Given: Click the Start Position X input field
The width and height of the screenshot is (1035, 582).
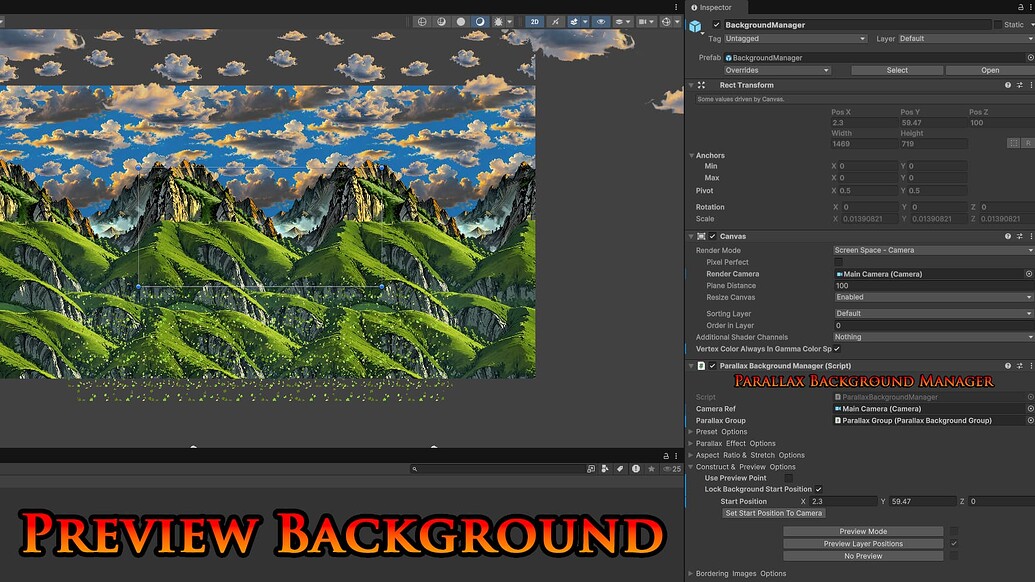Looking at the screenshot, I should (840, 501).
